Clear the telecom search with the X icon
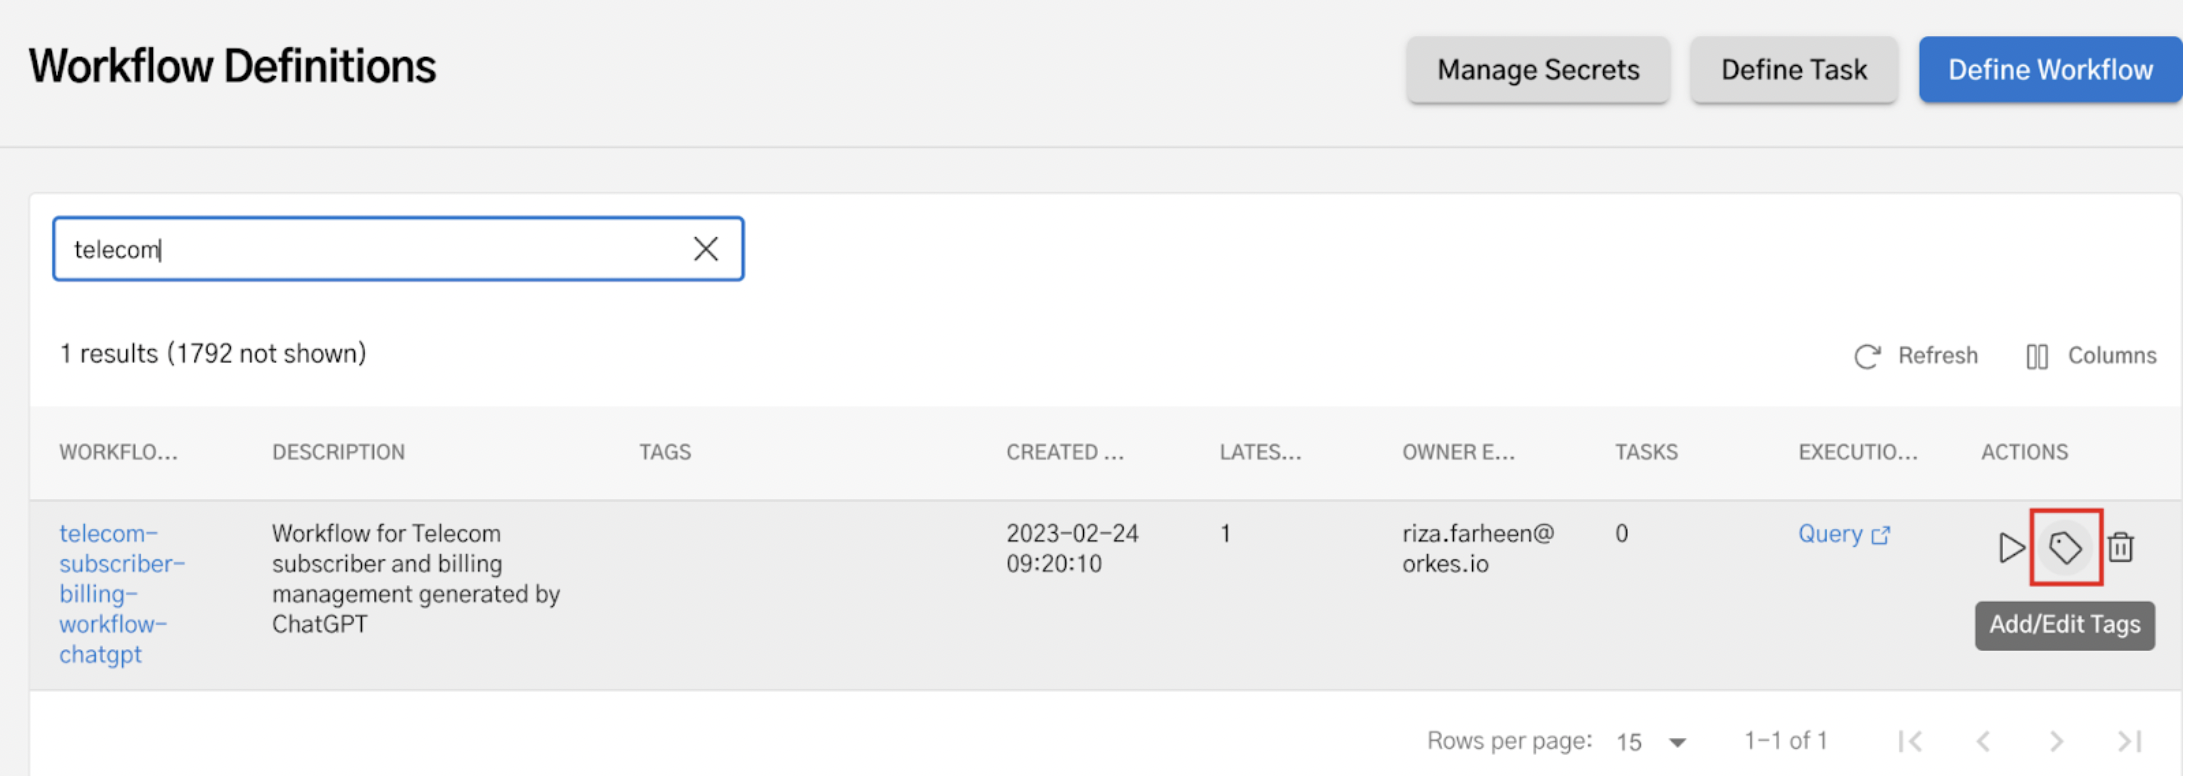The width and height of the screenshot is (2188, 776). click(x=706, y=248)
